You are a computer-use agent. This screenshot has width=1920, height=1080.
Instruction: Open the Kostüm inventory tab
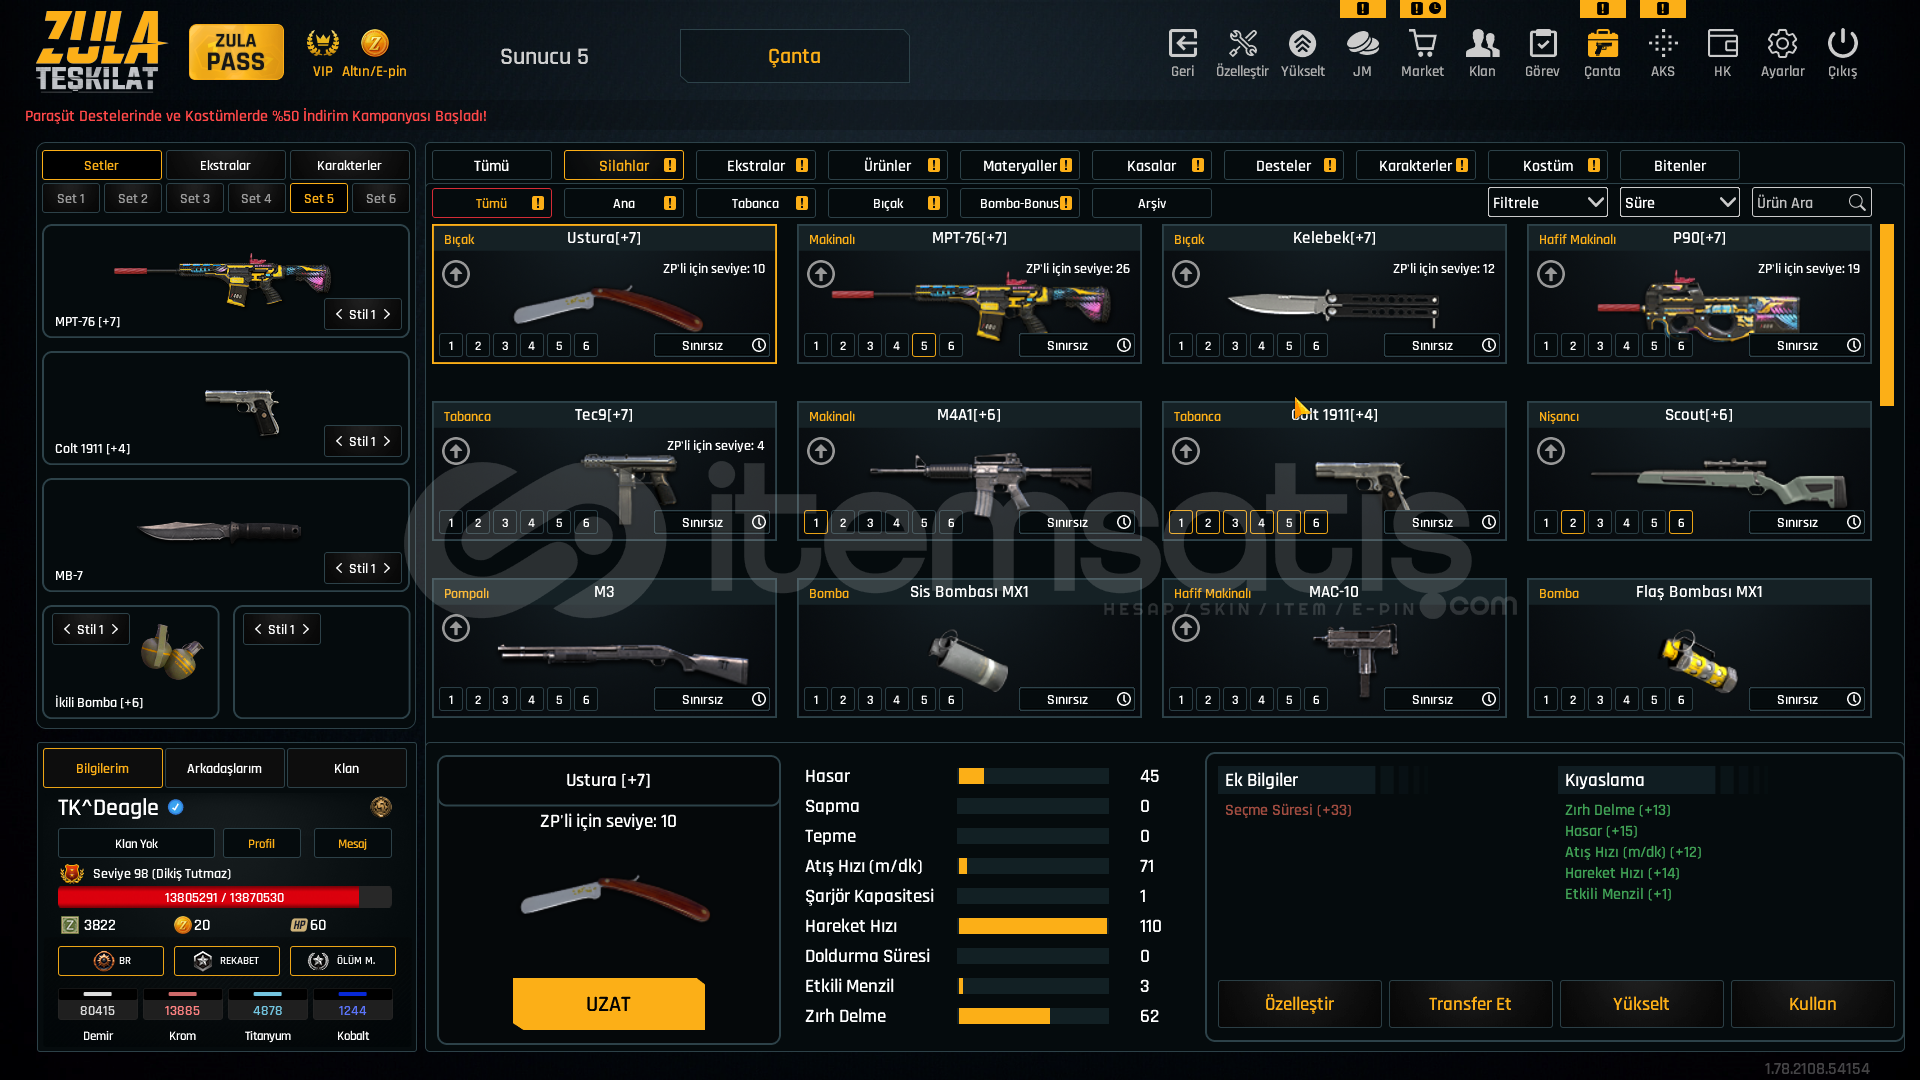1547,165
